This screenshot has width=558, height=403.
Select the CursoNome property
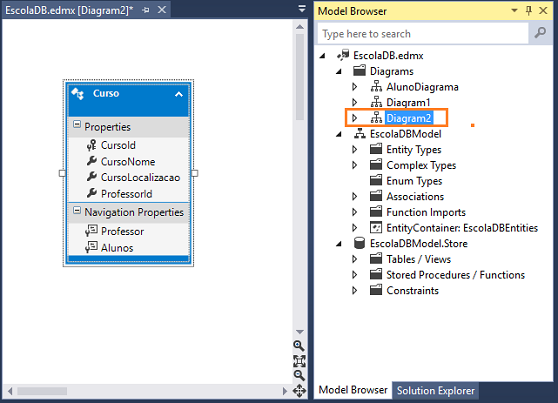[x=128, y=162]
